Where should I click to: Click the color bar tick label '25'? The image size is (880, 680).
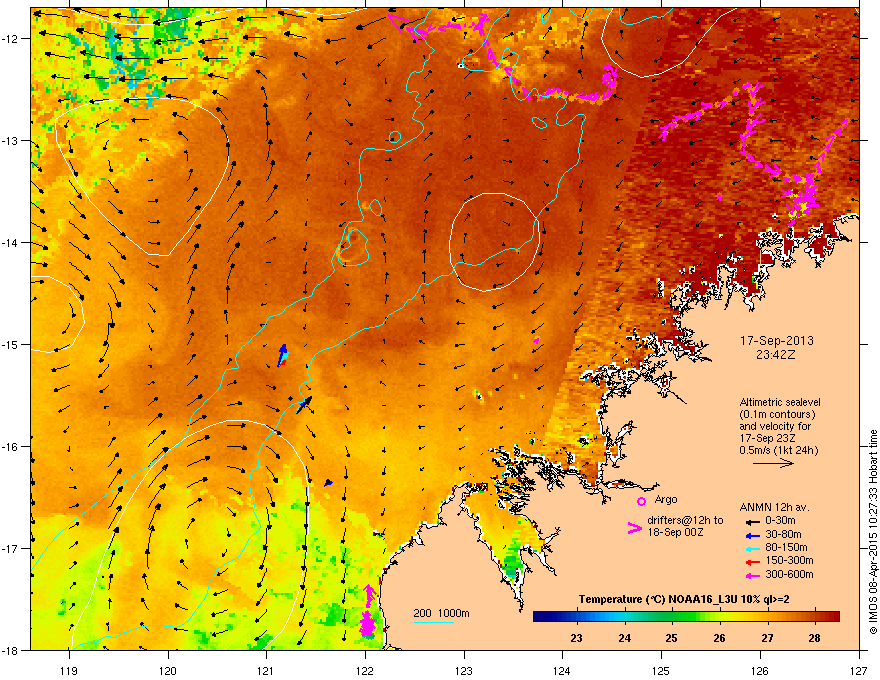[x=671, y=638]
